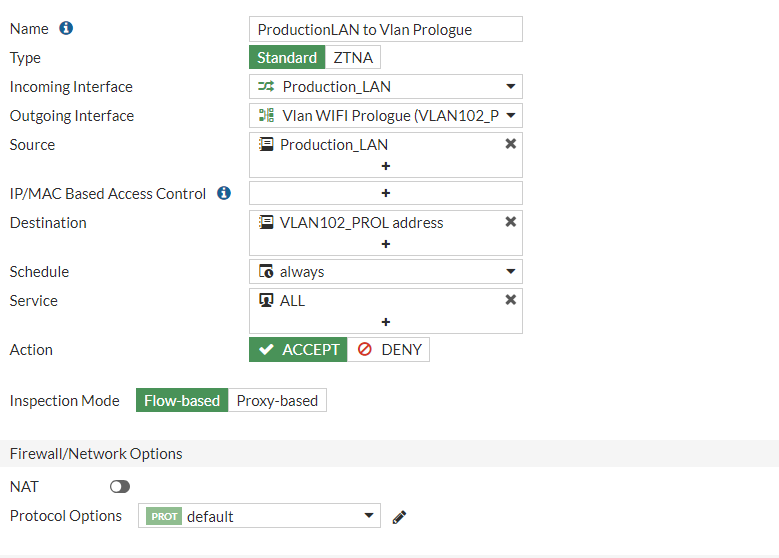779x558 pixels.
Task: Click the Name input field
Action: (x=386, y=30)
